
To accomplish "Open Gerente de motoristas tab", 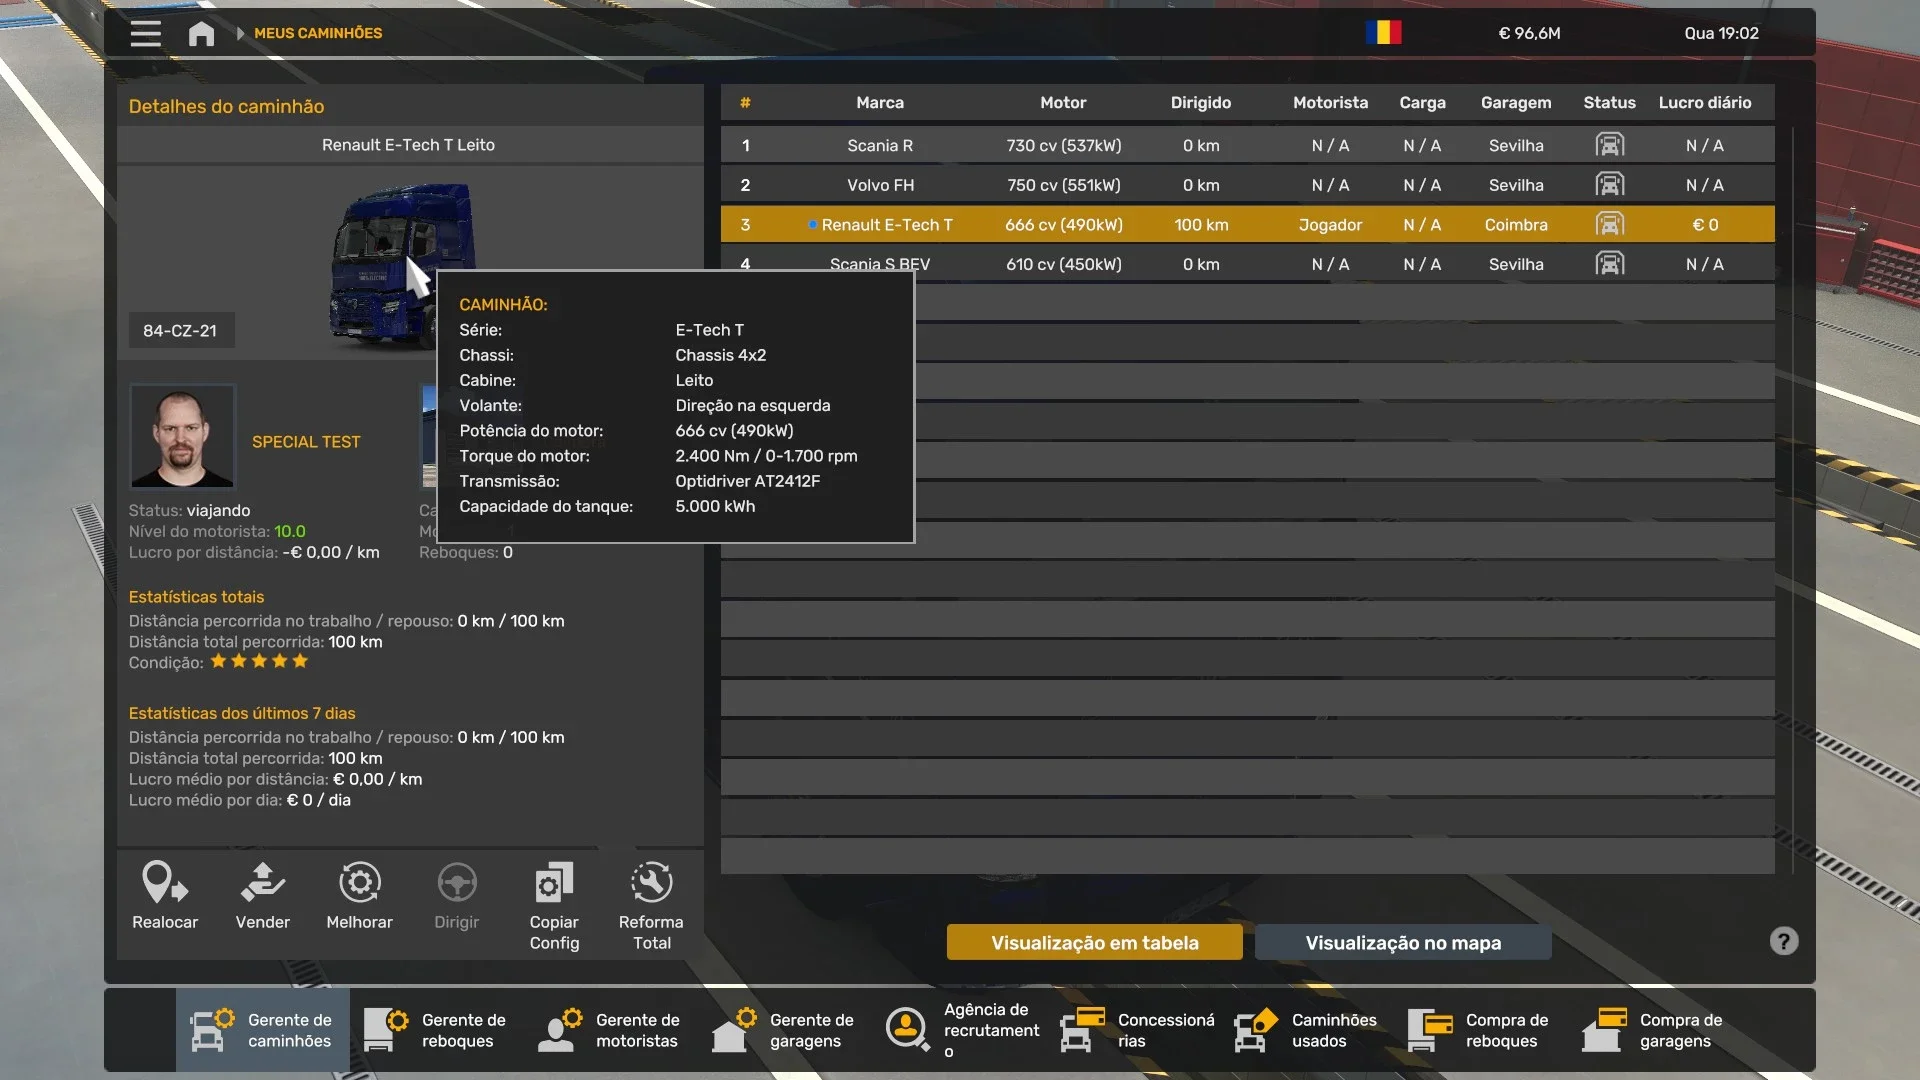I will pos(610,1030).
